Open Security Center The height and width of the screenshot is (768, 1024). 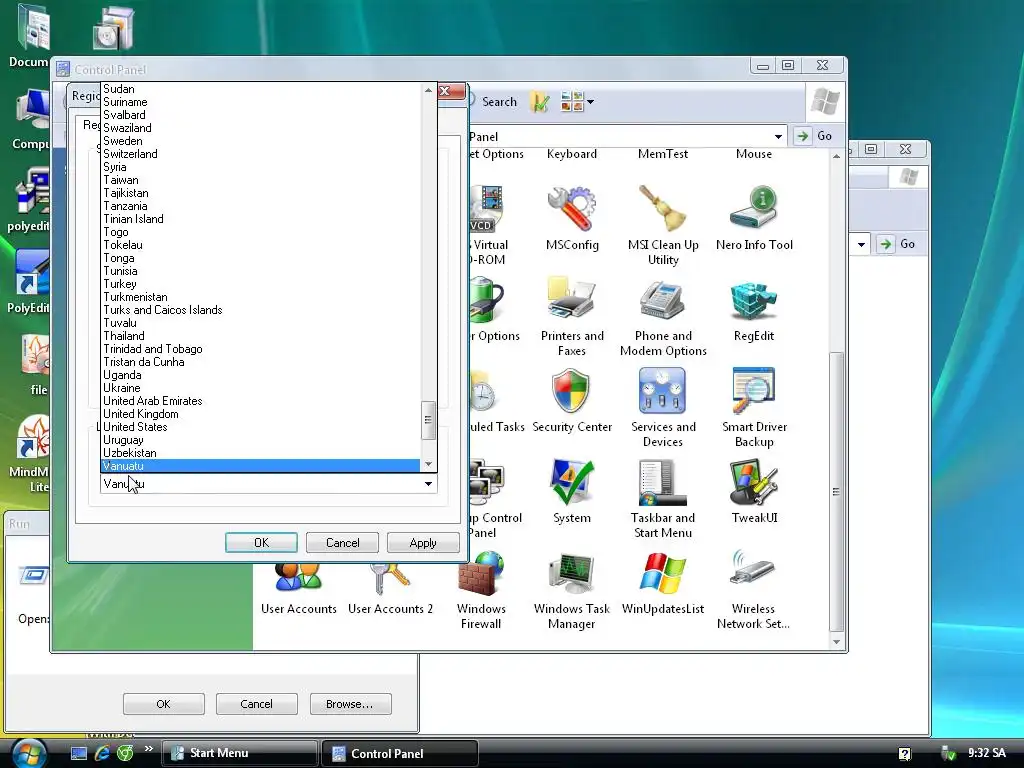[571, 401]
